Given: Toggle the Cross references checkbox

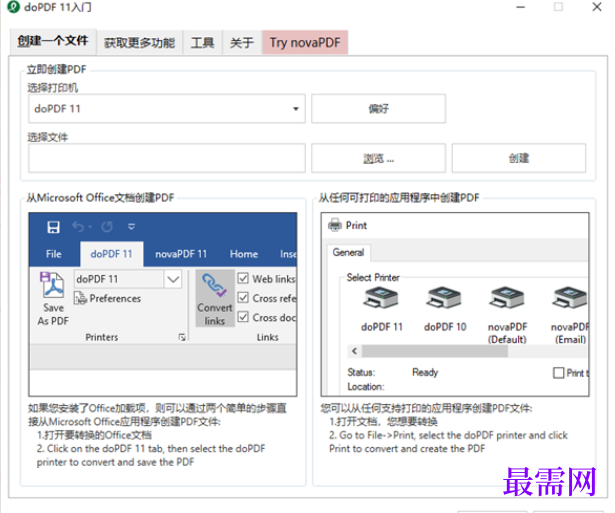Looking at the screenshot, I should click(x=243, y=298).
